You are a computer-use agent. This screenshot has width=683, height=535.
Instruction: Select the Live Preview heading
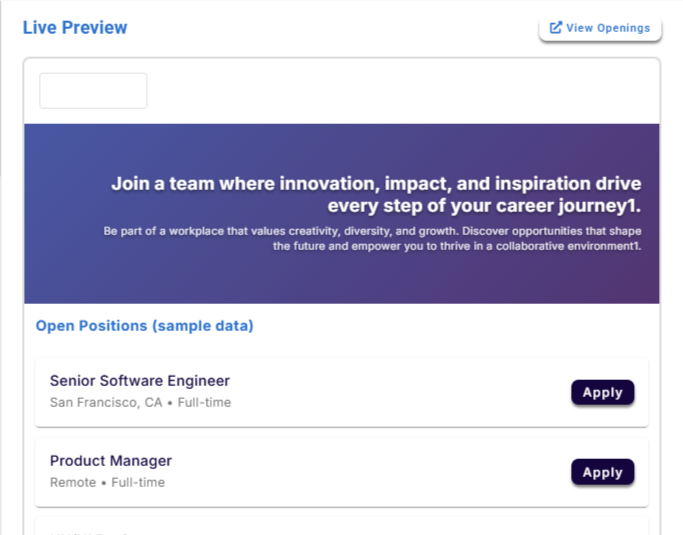point(75,28)
